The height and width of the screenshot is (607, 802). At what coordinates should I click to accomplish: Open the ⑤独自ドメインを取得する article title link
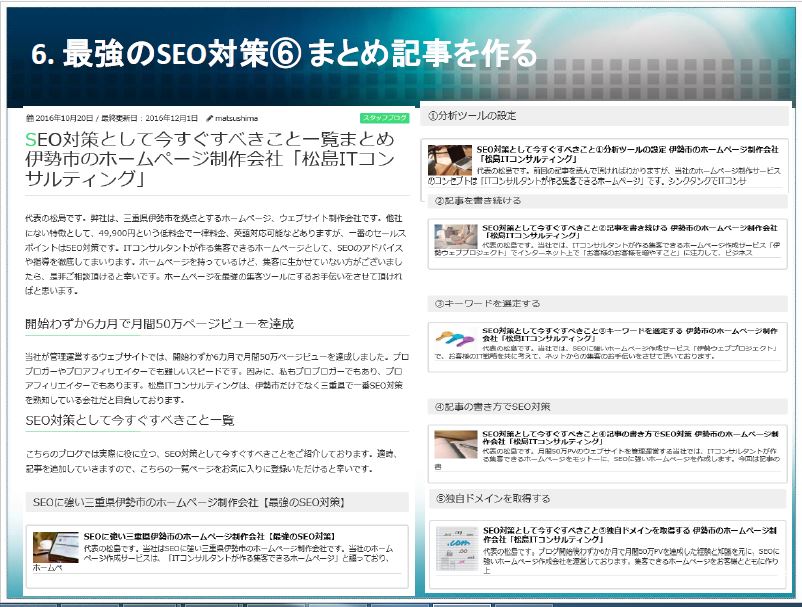tap(629, 535)
